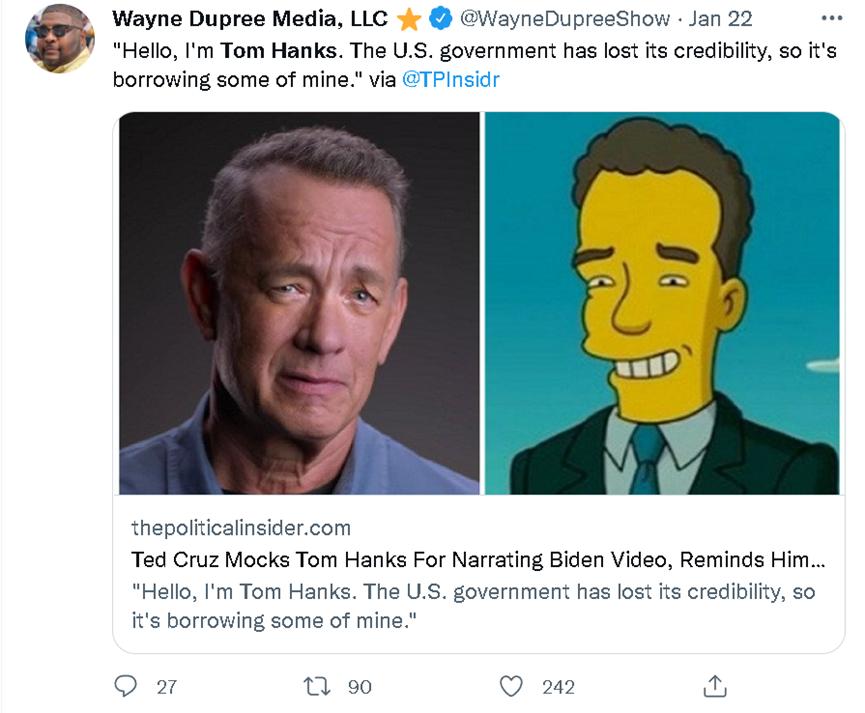Open the three-dot more options menu
The width and height of the screenshot is (865, 713).
[831, 18]
